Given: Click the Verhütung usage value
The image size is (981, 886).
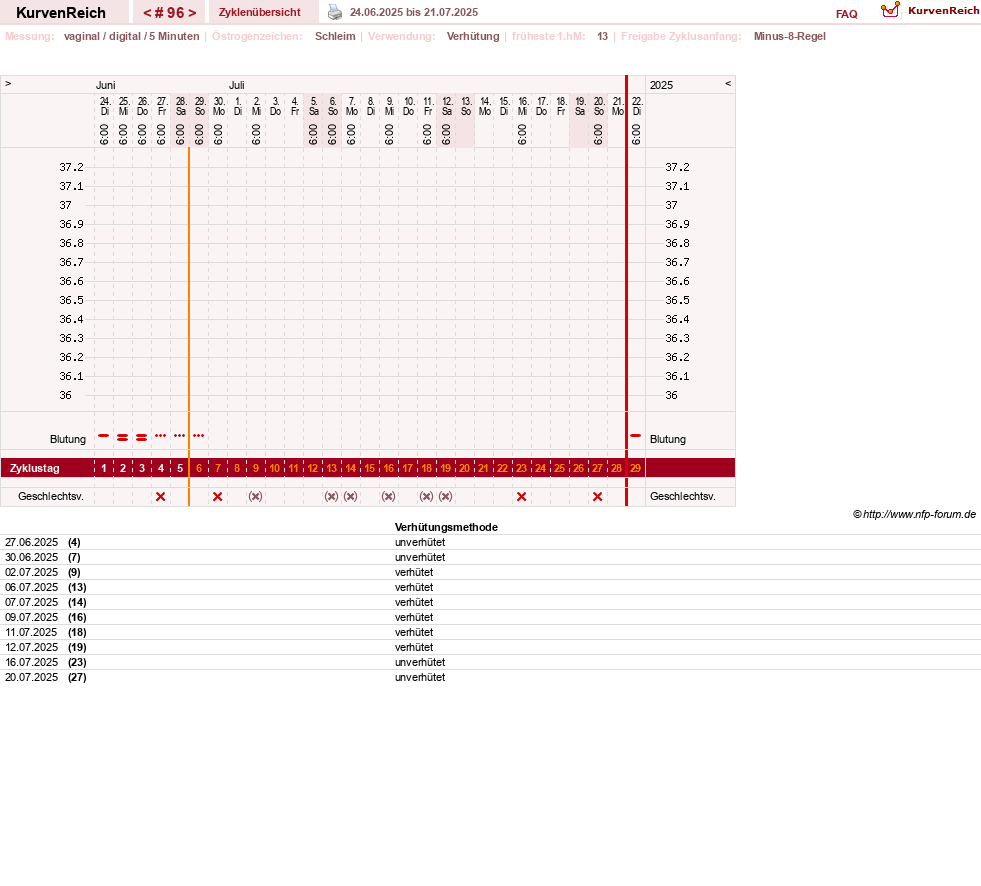Looking at the screenshot, I should (x=473, y=36).
